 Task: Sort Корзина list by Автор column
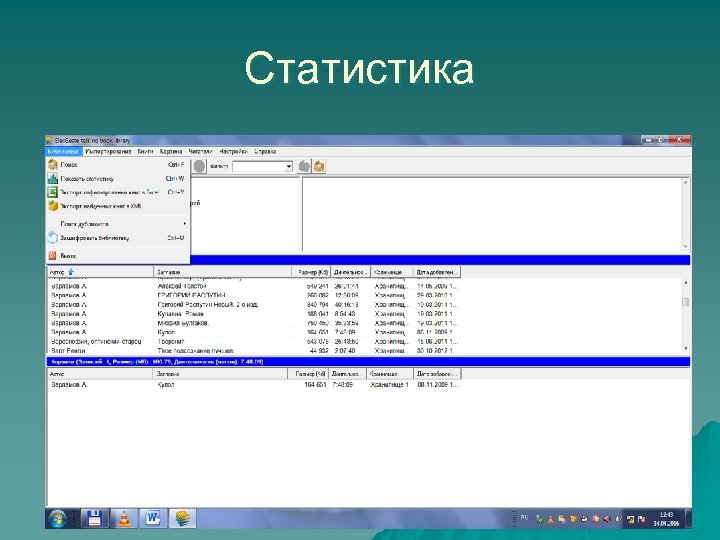100,374
